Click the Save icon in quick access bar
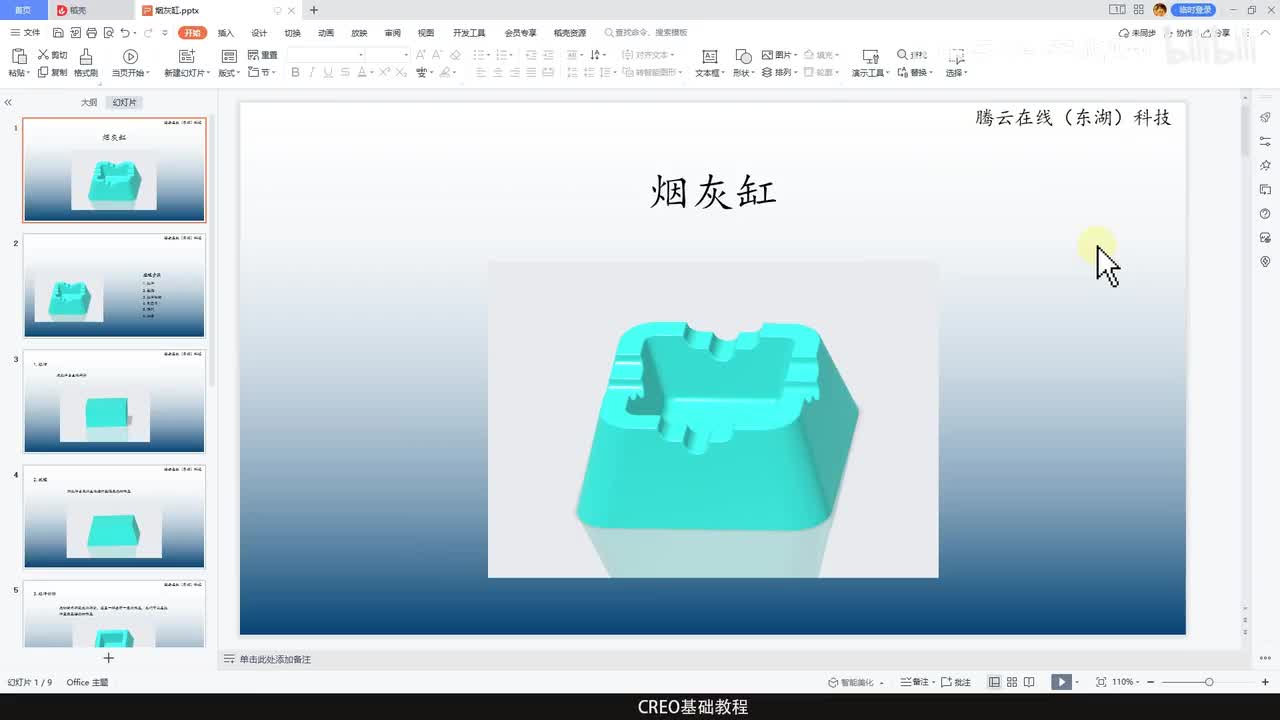This screenshot has width=1280, height=720. 58,33
